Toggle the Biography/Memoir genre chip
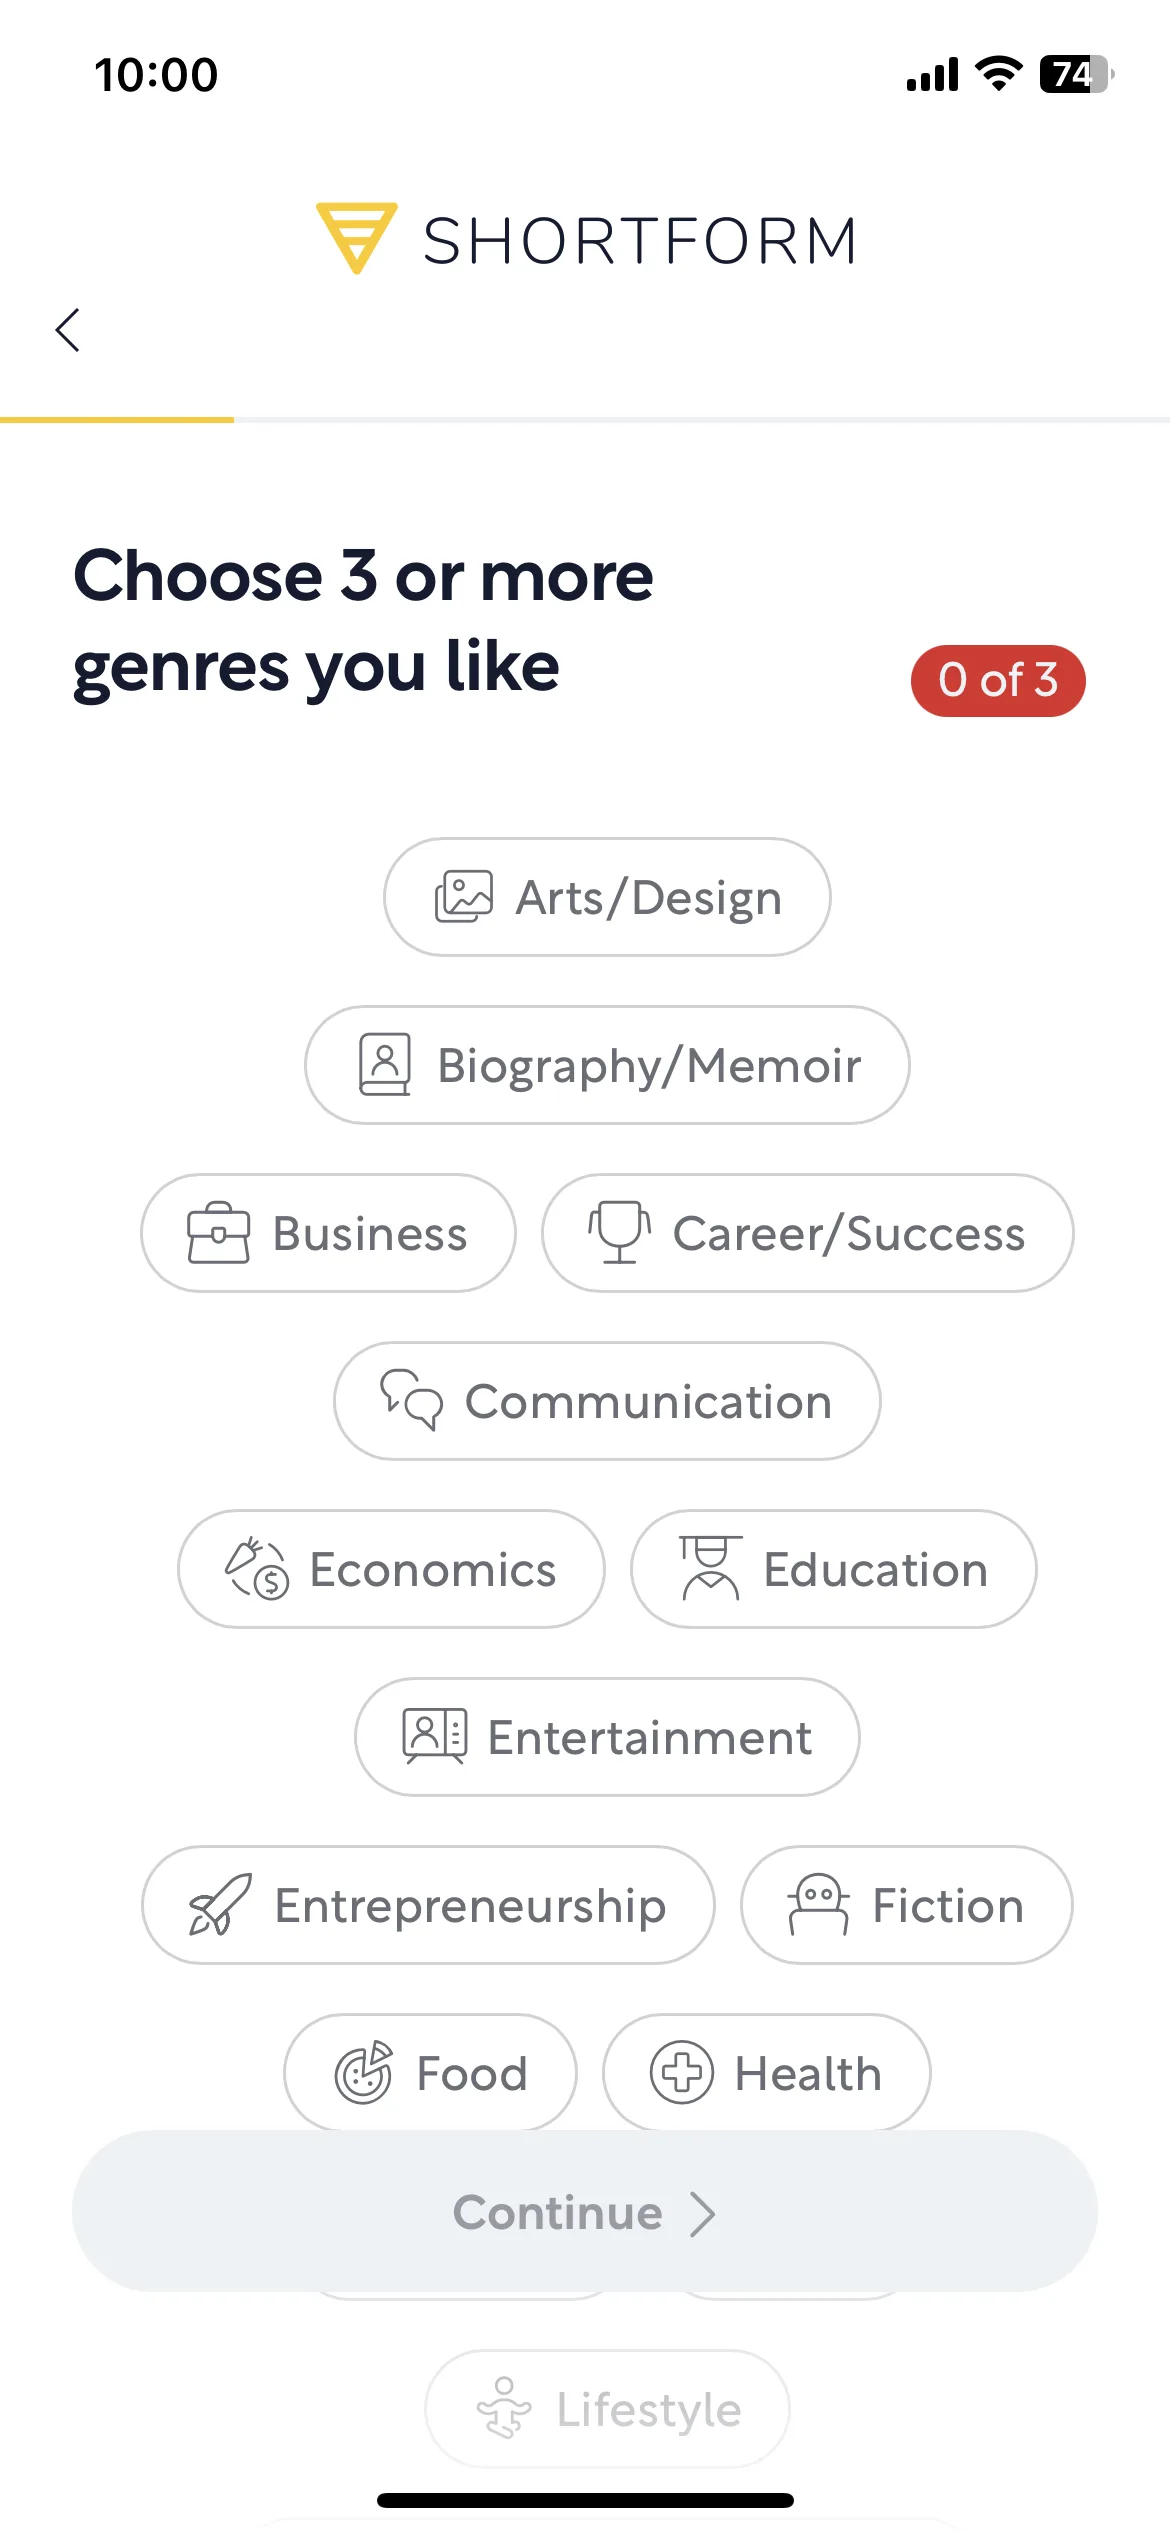This screenshot has height=2532, width=1170. [x=607, y=1065]
